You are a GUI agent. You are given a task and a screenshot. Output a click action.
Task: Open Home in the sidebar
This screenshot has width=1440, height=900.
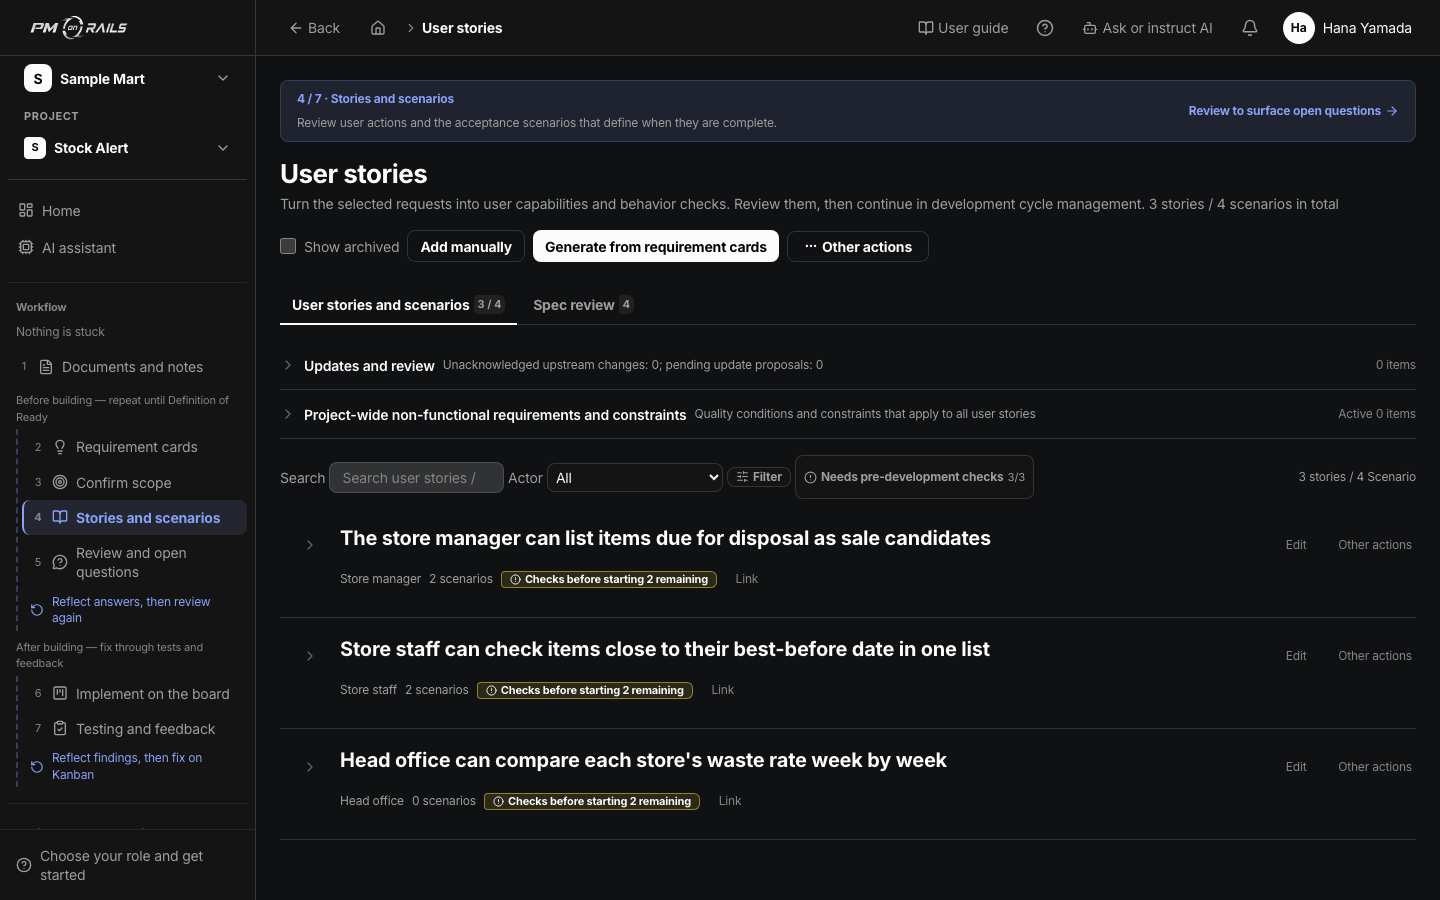127,211
